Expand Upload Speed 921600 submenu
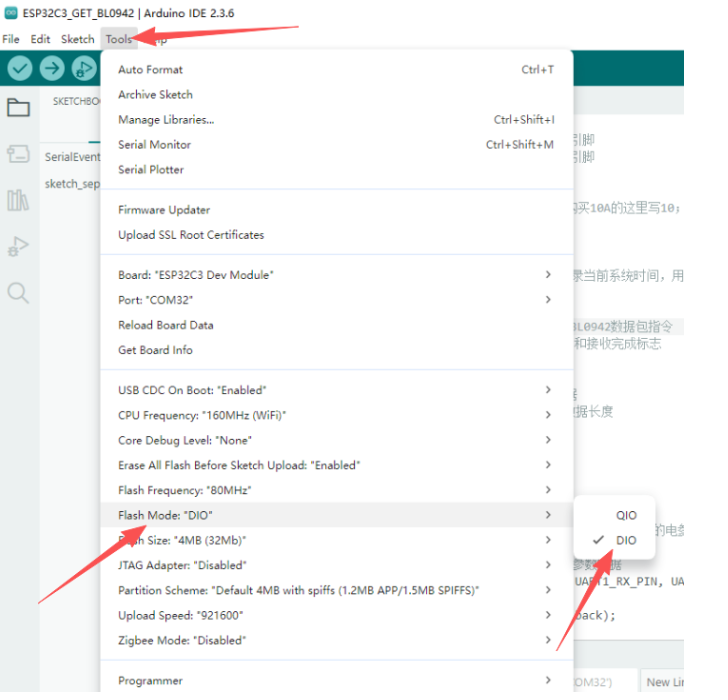Viewport: 728px width, 700px height. coord(337,616)
